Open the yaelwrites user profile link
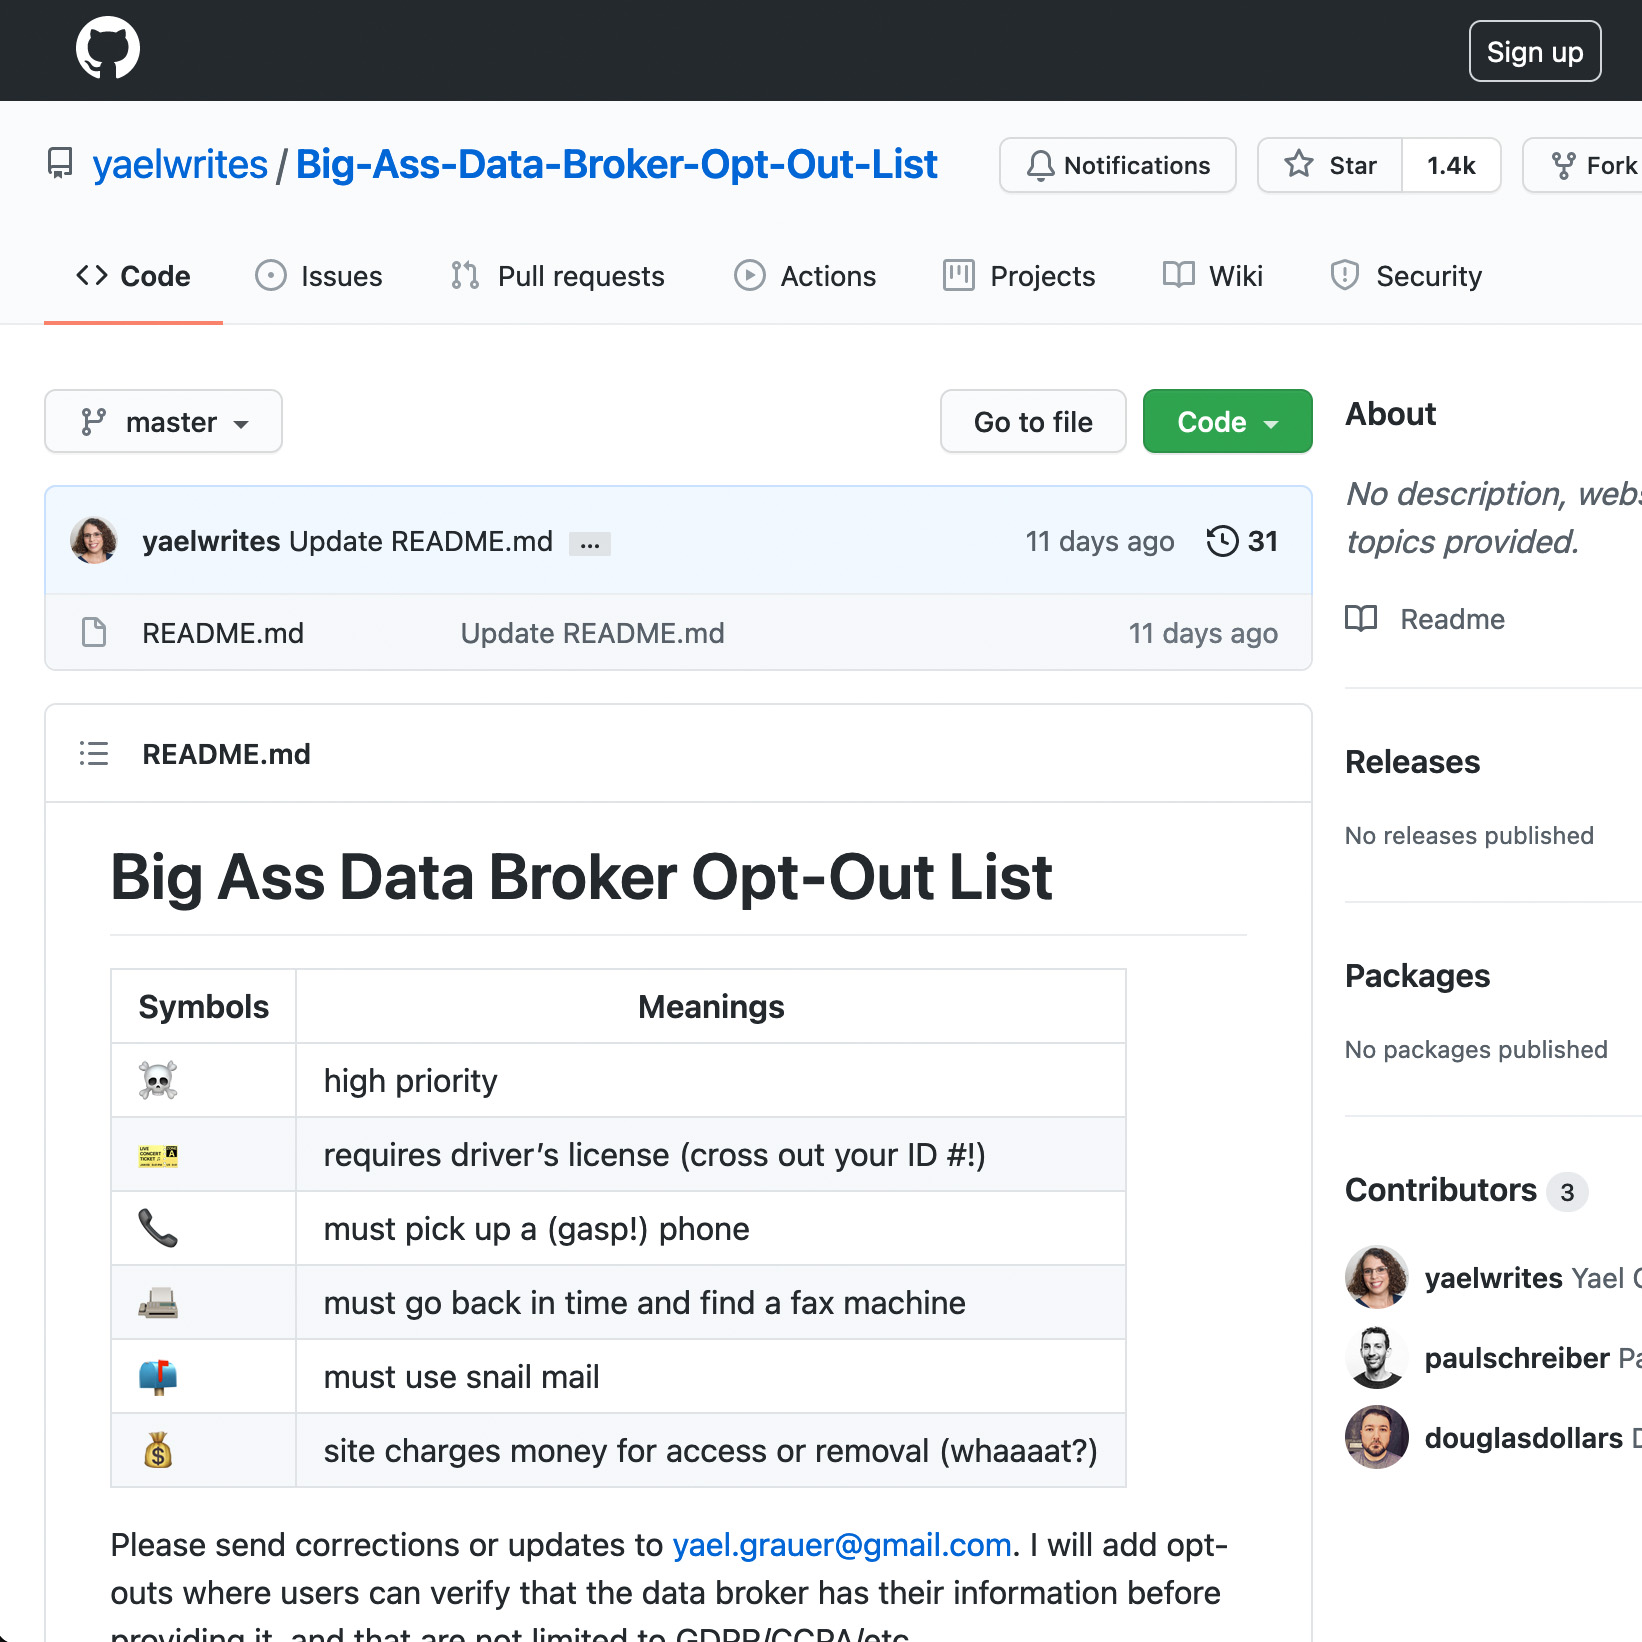 click(180, 164)
